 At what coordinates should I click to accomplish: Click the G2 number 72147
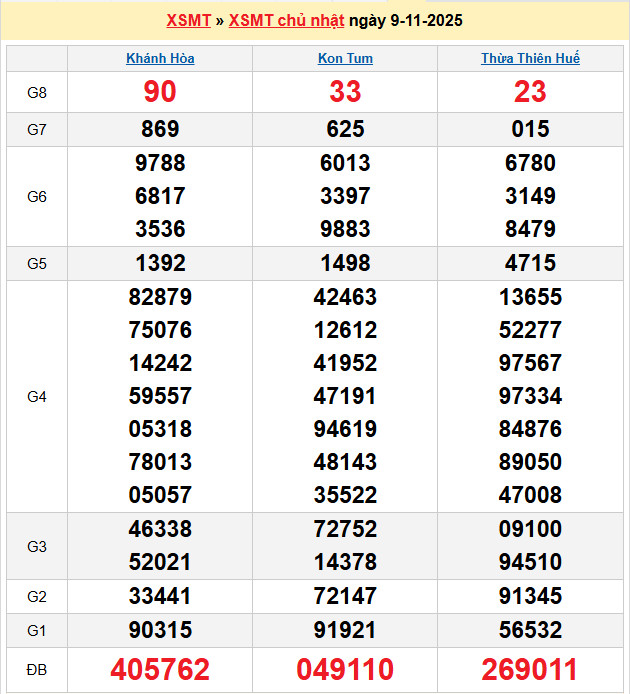(345, 597)
